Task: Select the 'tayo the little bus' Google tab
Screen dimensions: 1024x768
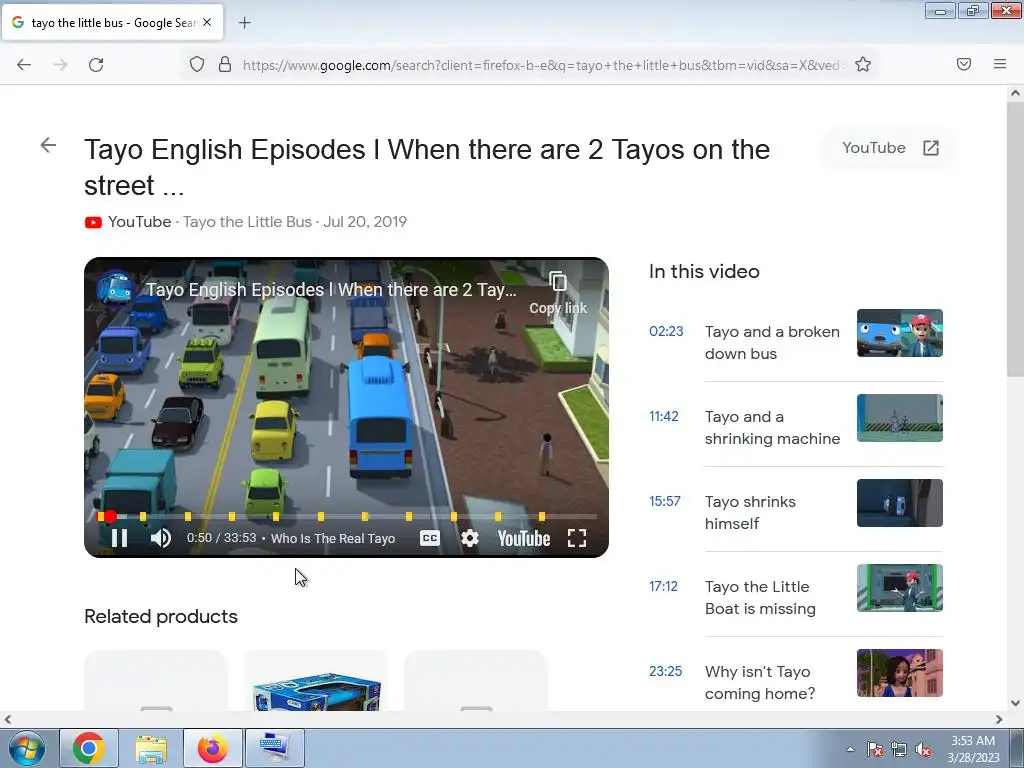Action: pos(112,23)
